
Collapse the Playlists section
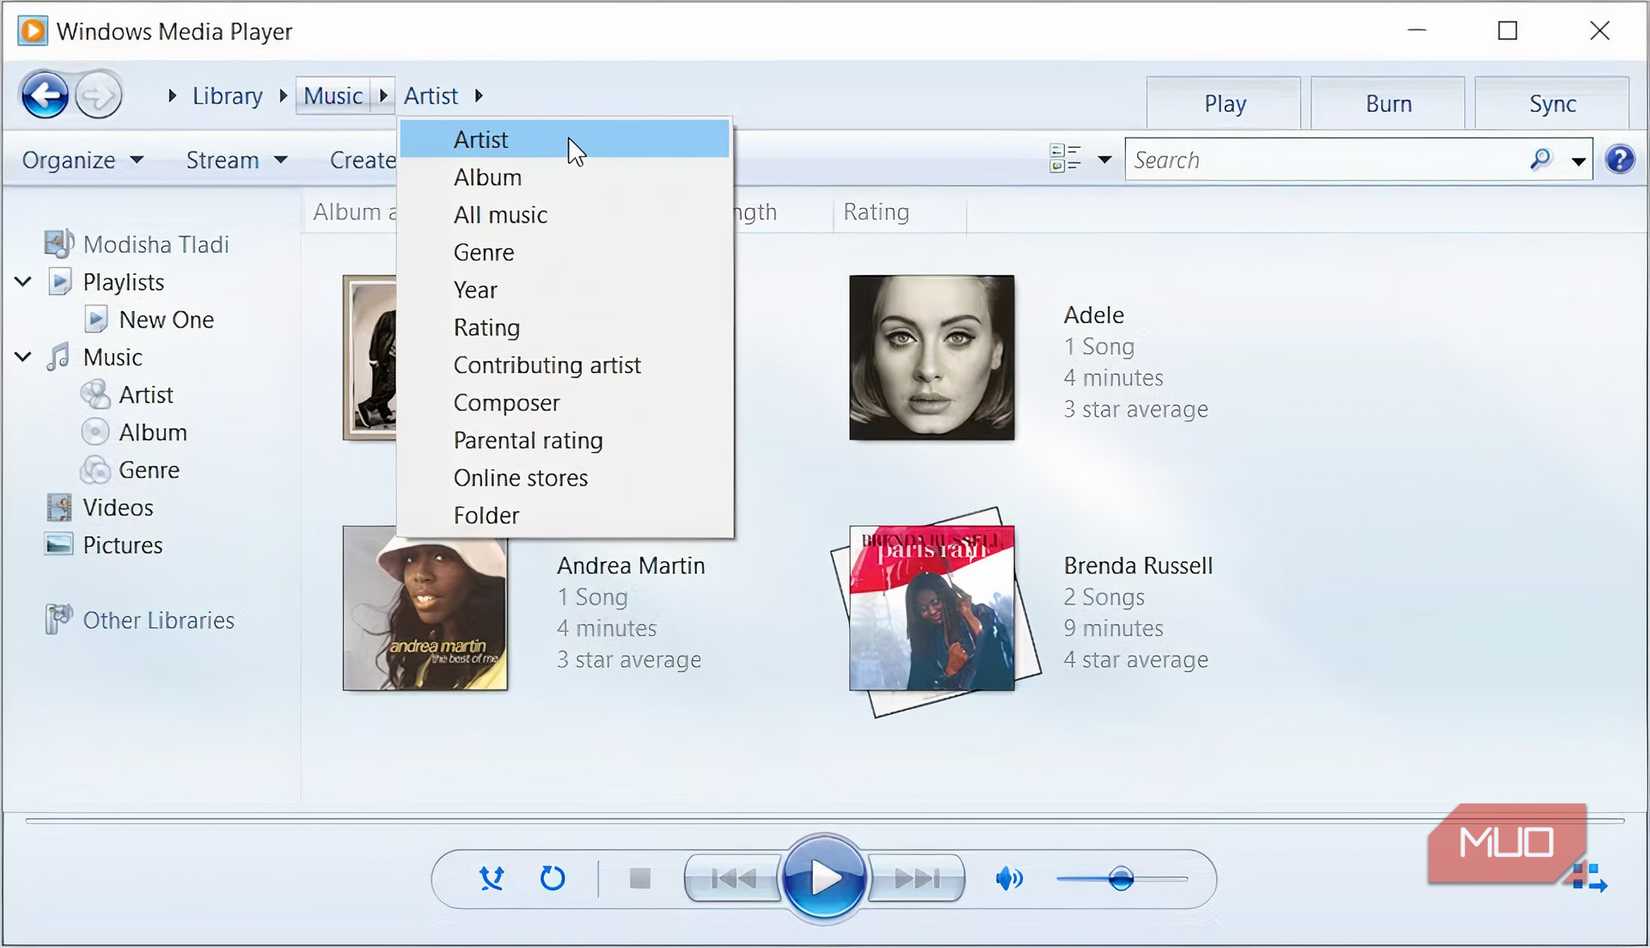tap(22, 281)
